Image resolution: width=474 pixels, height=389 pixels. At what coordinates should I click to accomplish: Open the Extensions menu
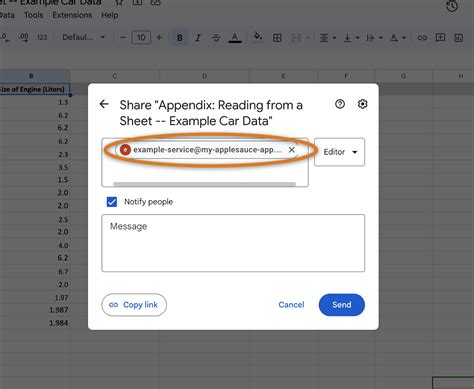coord(72,15)
